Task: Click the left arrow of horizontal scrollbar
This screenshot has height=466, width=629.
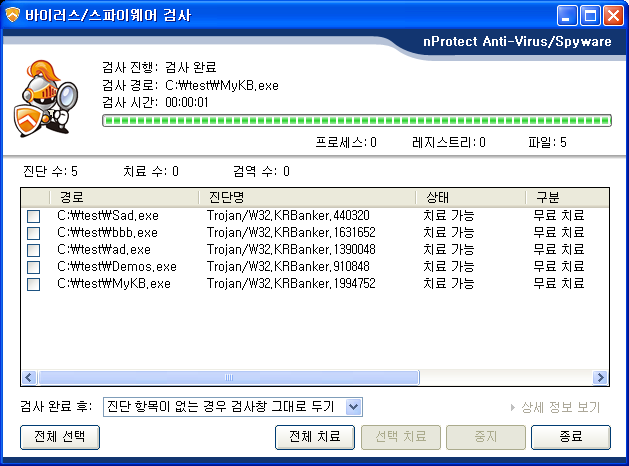Action: point(29,377)
